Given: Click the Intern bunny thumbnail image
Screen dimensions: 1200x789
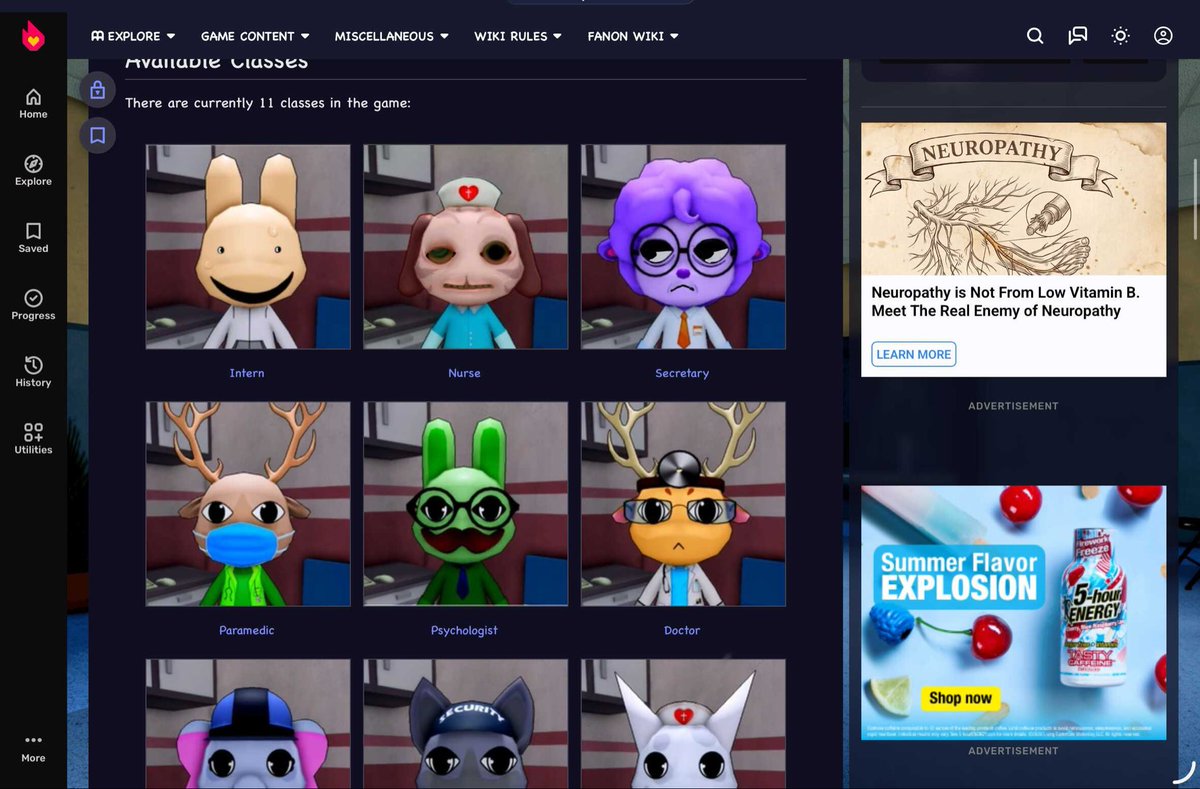Looking at the screenshot, I should (x=248, y=247).
